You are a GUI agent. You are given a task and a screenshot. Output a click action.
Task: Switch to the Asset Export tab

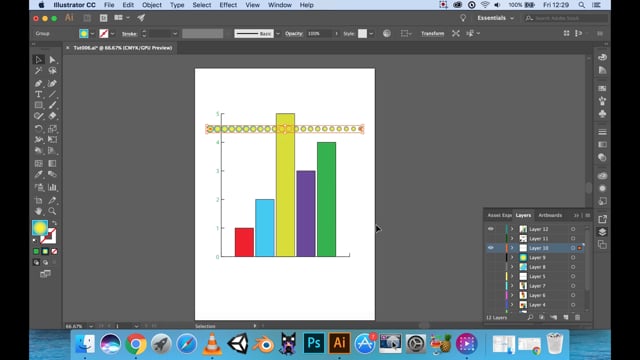[x=499, y=215]
